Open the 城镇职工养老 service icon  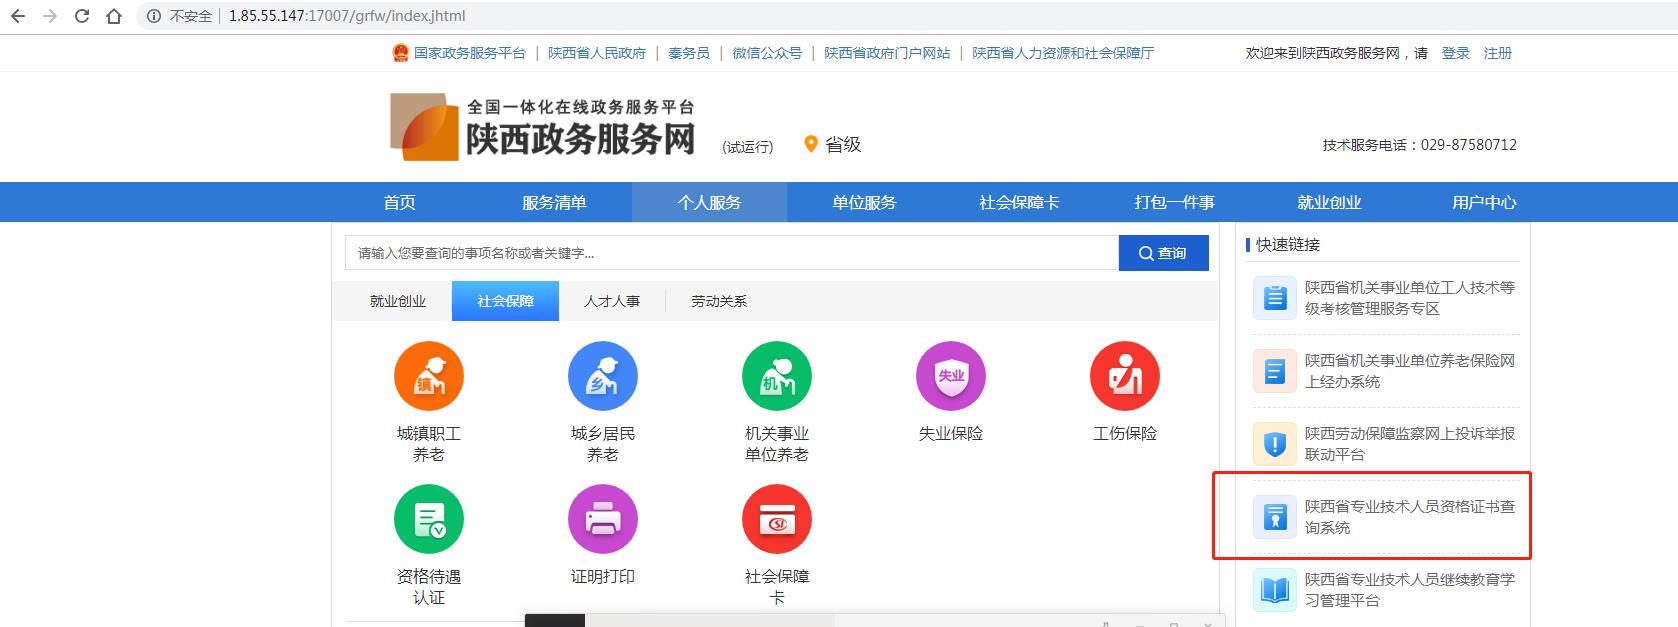(x=429, y=377)
